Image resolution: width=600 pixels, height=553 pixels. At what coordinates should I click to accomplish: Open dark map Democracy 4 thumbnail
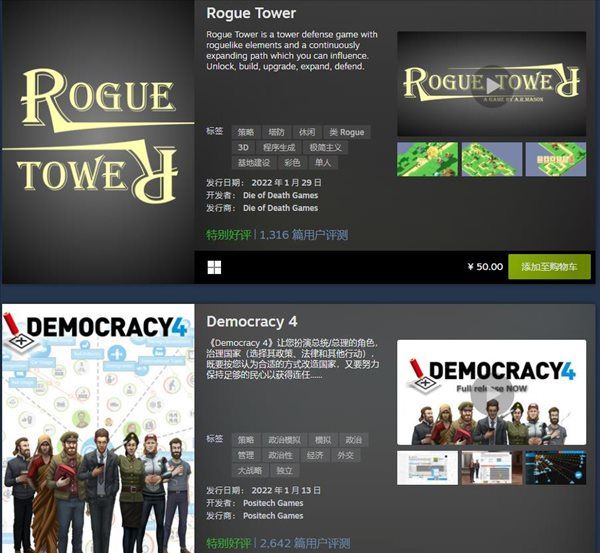556,468
